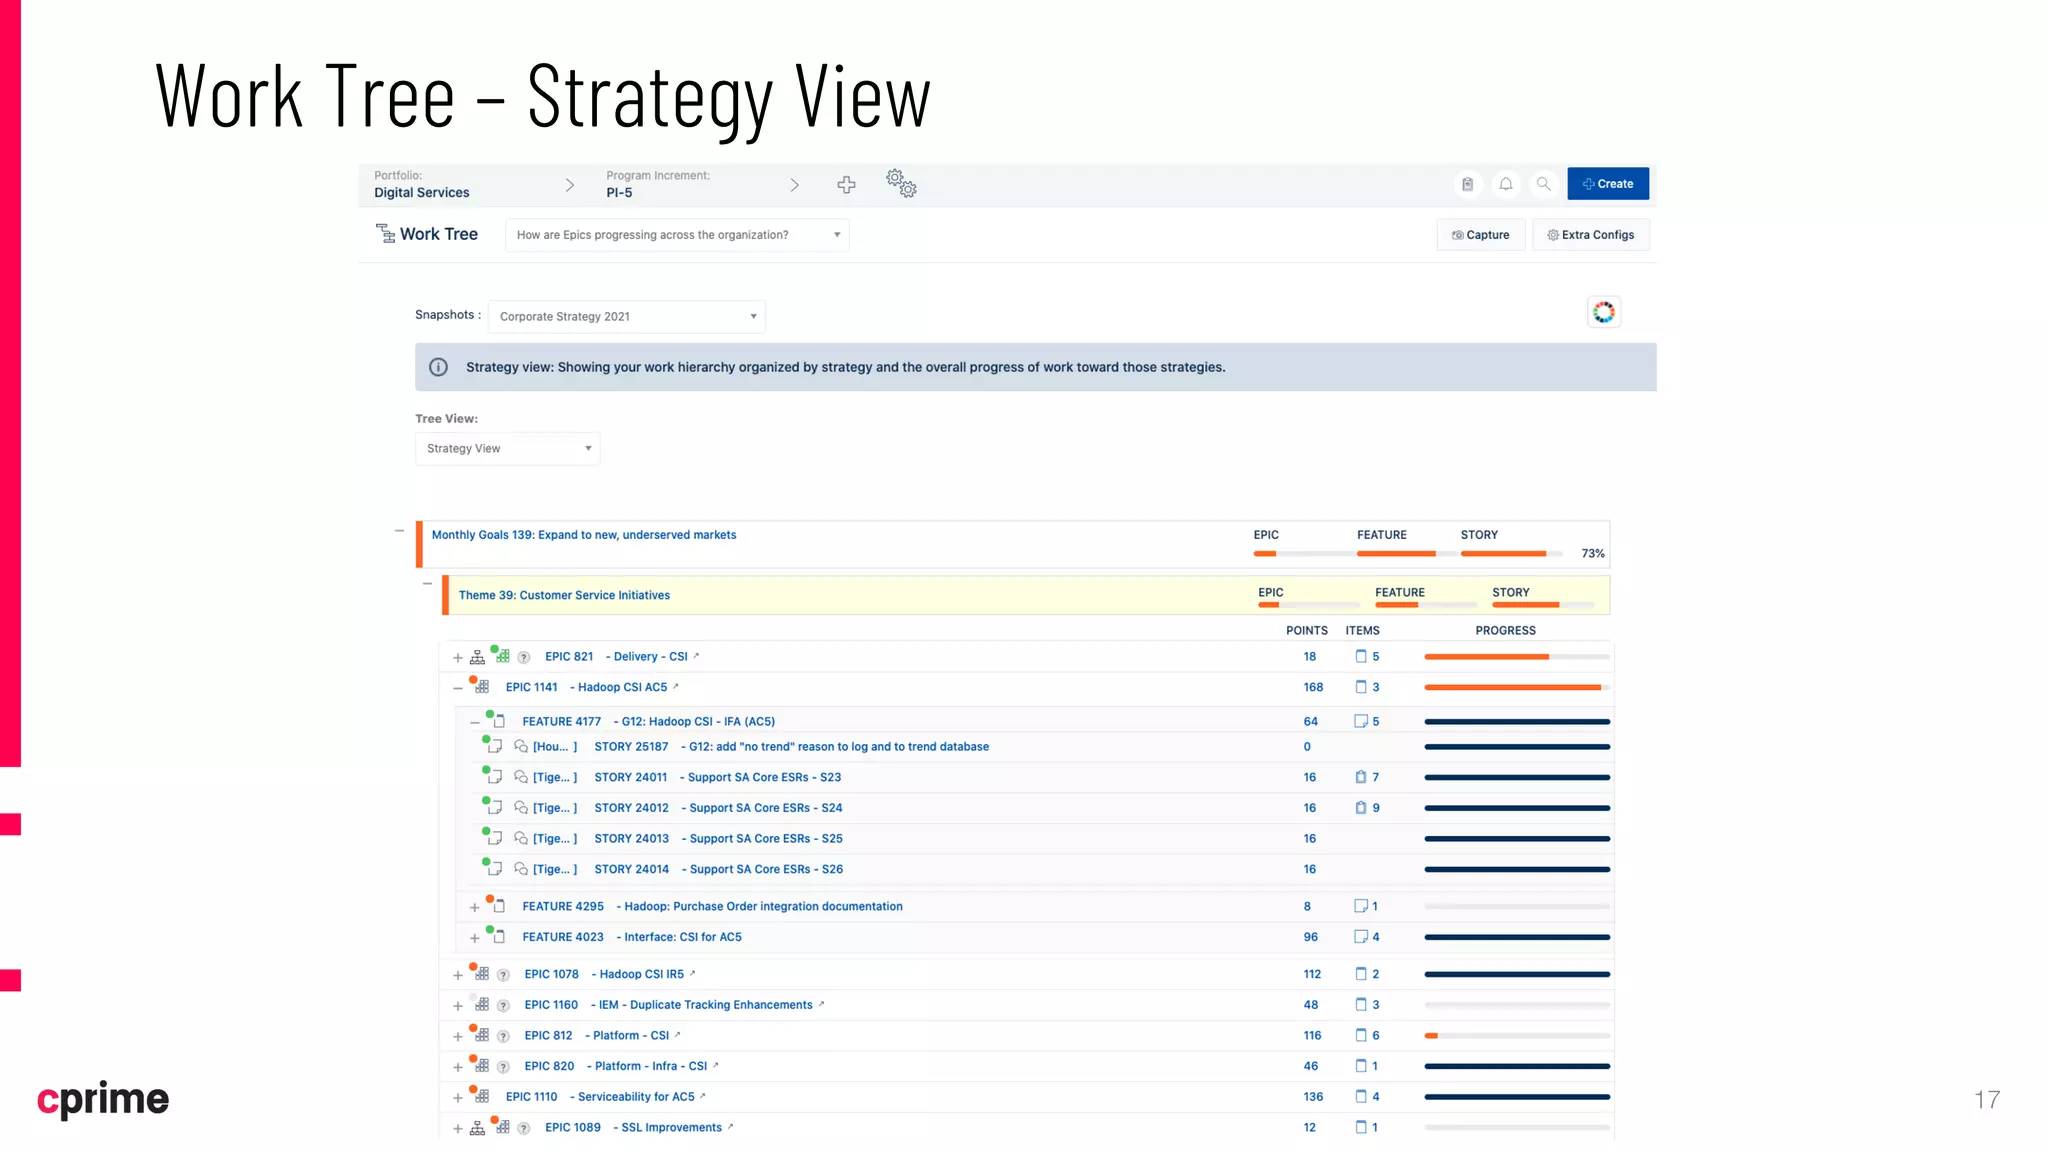Open external link arrow next to EPIC 1110
The width and height of the screenshot is (2048, 1152).
(x=703, y=1096)
